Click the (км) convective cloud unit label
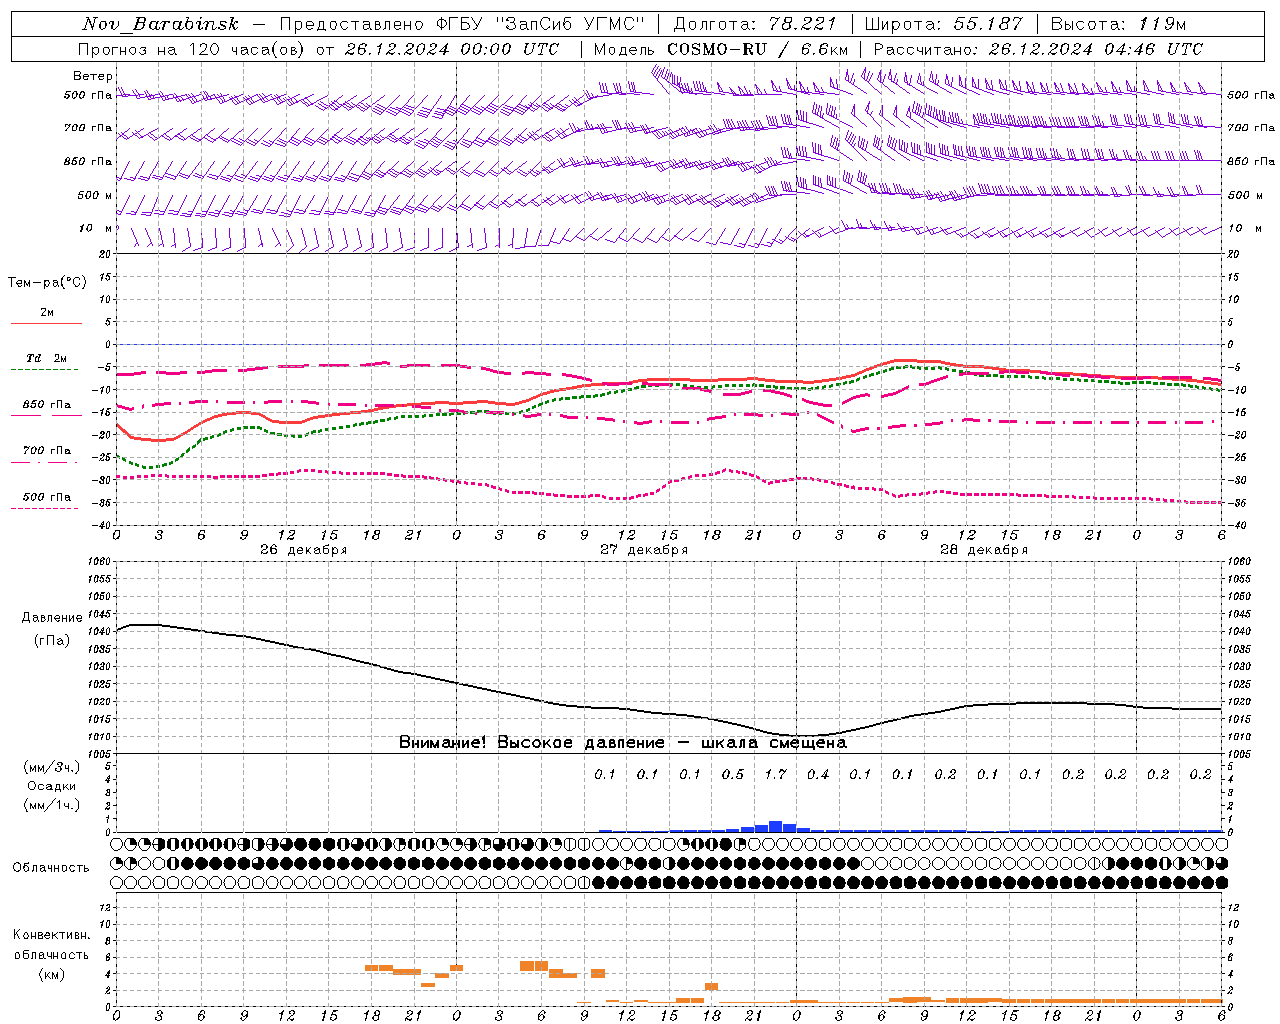1280x1024 pixels. (51, 974)
